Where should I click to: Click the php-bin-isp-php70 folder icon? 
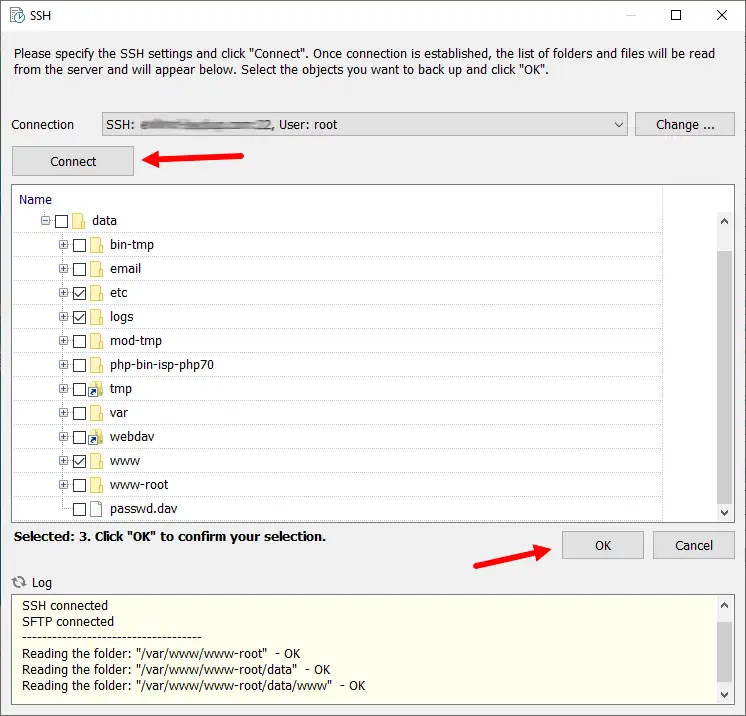[x=97, y=365]
